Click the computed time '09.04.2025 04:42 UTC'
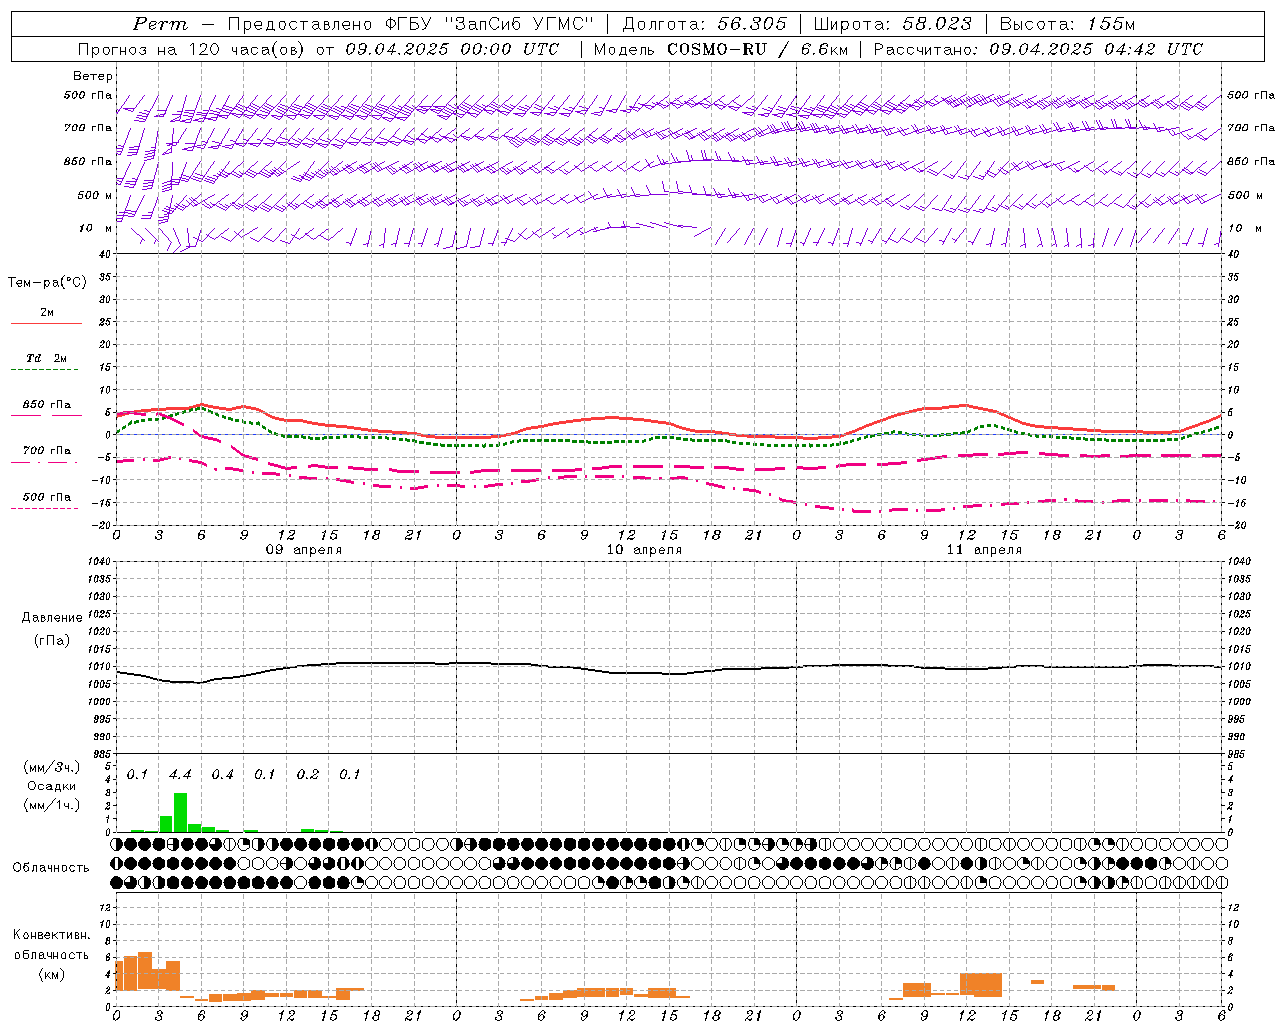This screenshot has height=1024, width=1280. coord(1096,49)
